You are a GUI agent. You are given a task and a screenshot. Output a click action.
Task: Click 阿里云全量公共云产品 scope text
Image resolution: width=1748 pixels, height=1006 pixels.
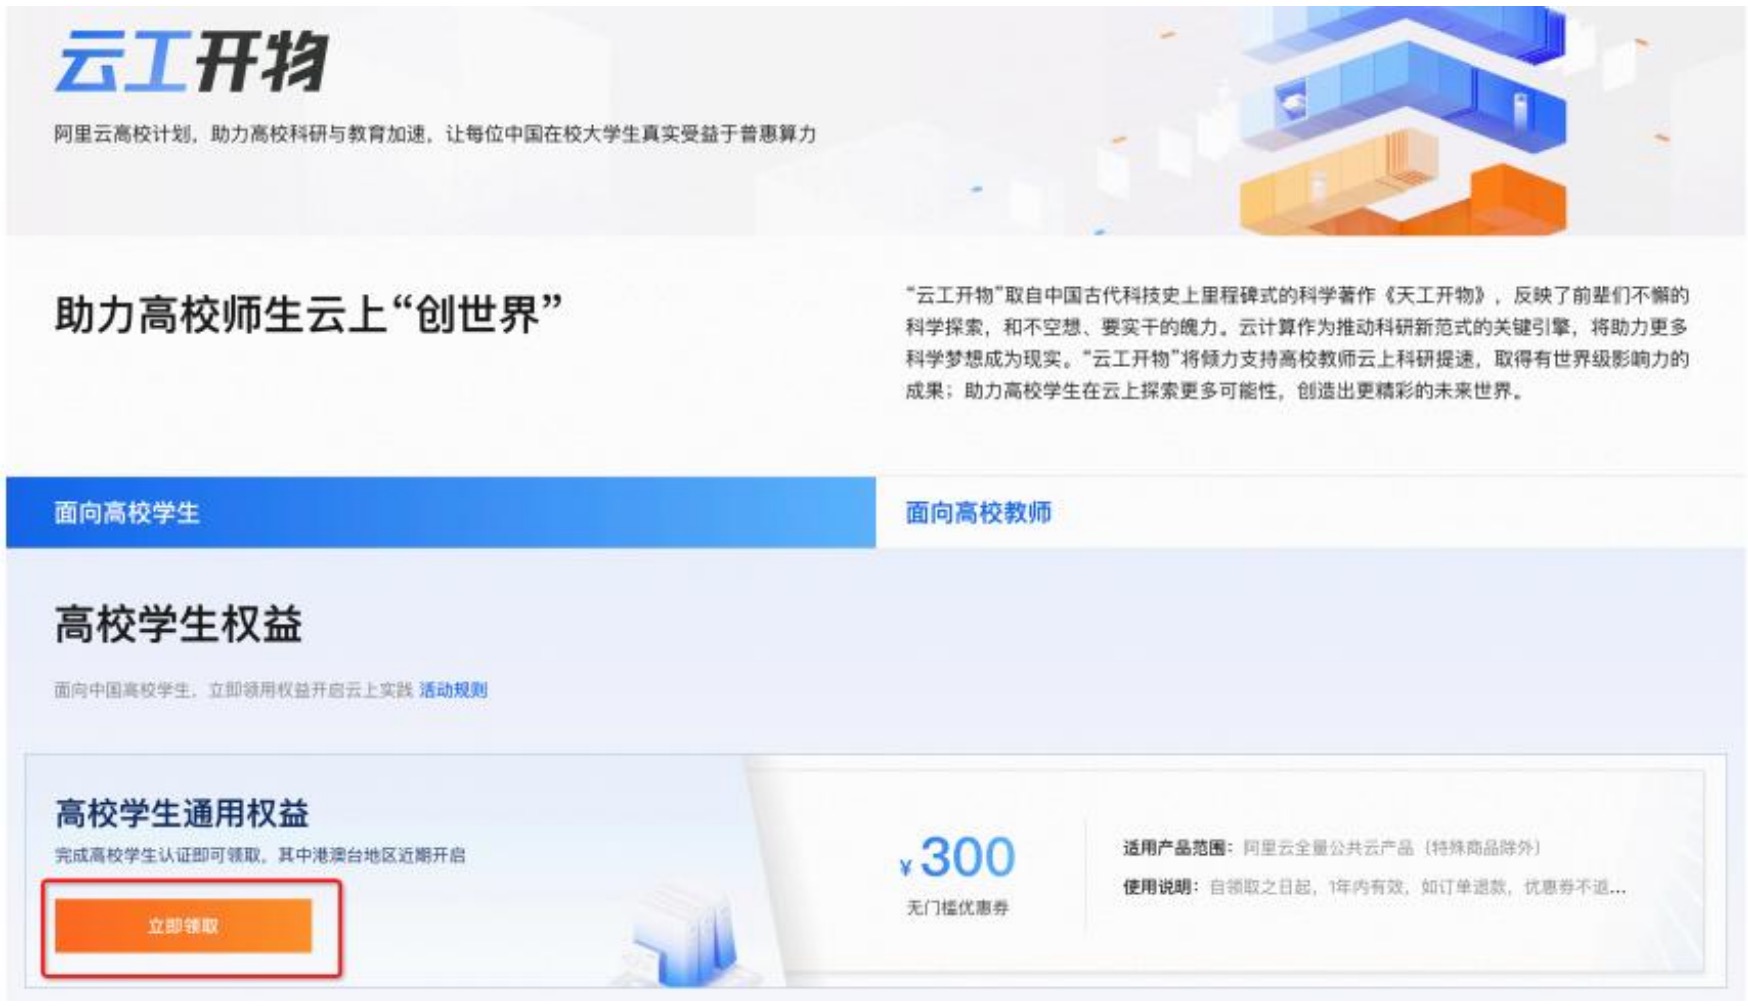pos(1327,848)
